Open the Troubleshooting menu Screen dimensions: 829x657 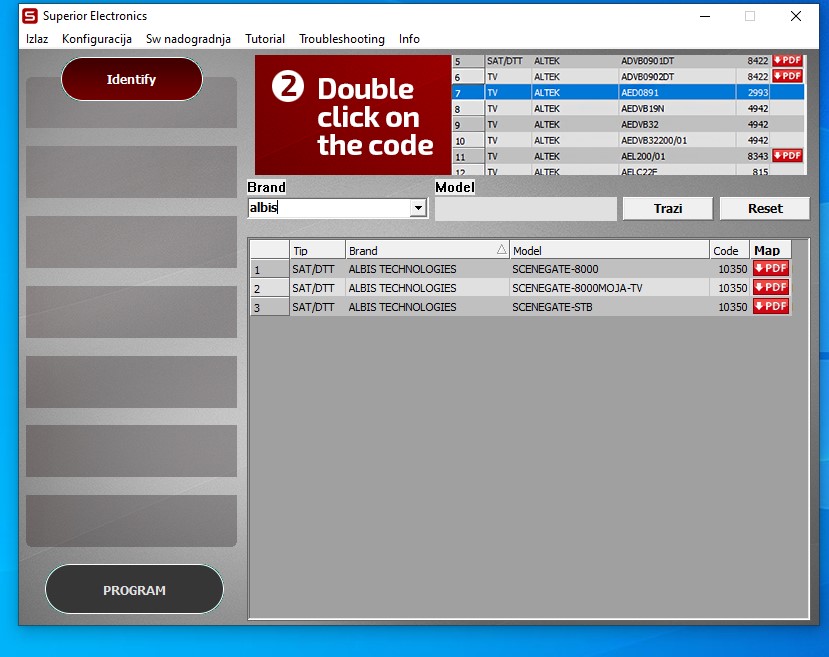(x=342, y=39)
